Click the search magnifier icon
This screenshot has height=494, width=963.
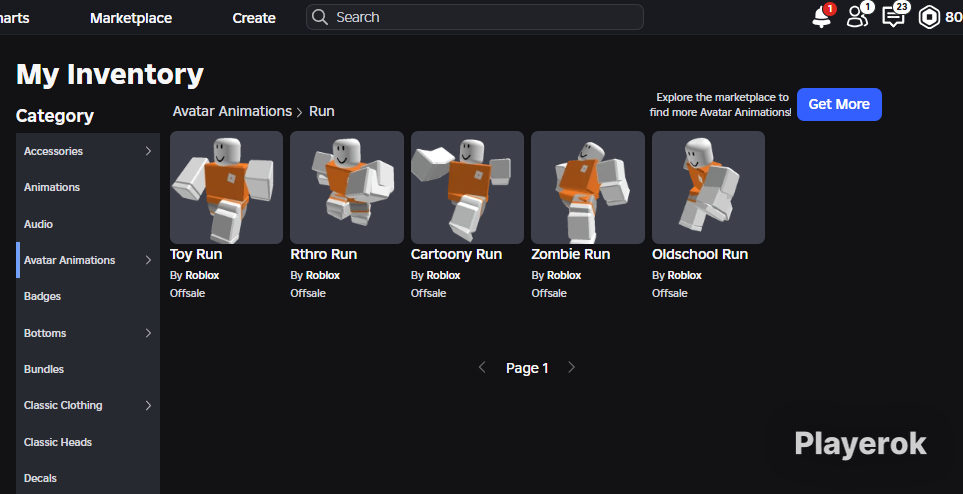click(x=320, y=17)
